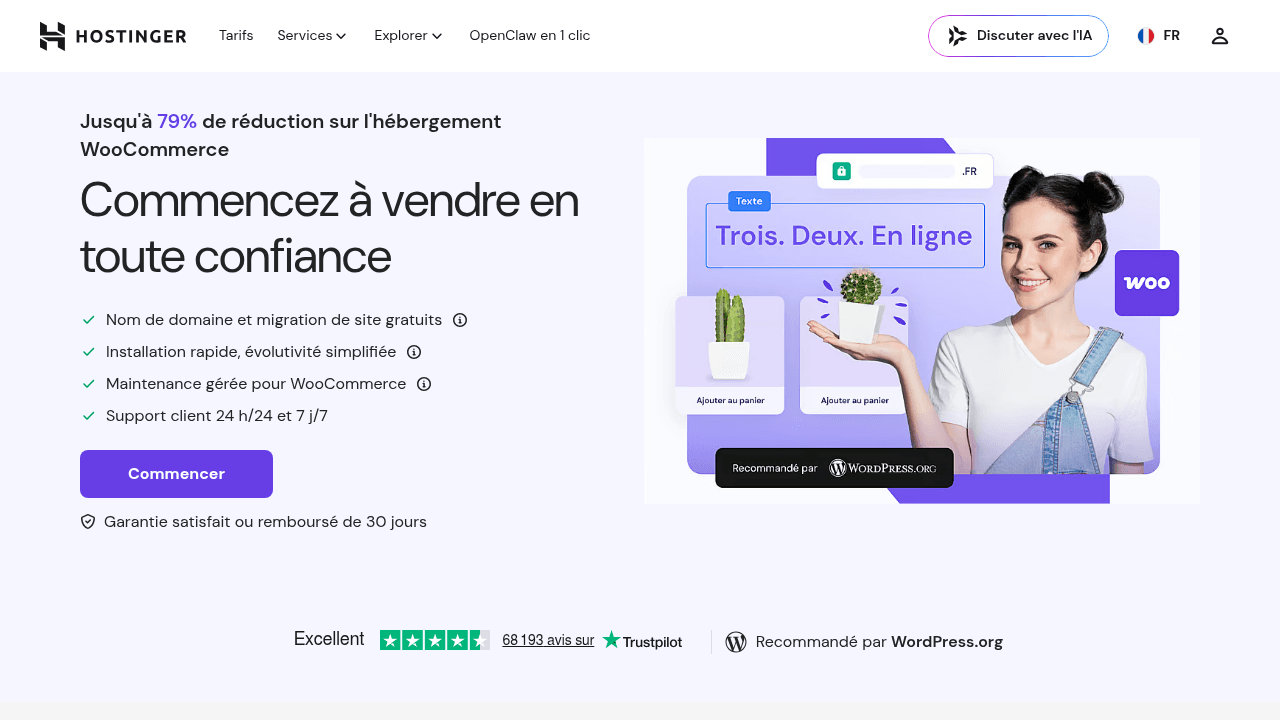Click the .FR domain bar in image

point(905,171)
